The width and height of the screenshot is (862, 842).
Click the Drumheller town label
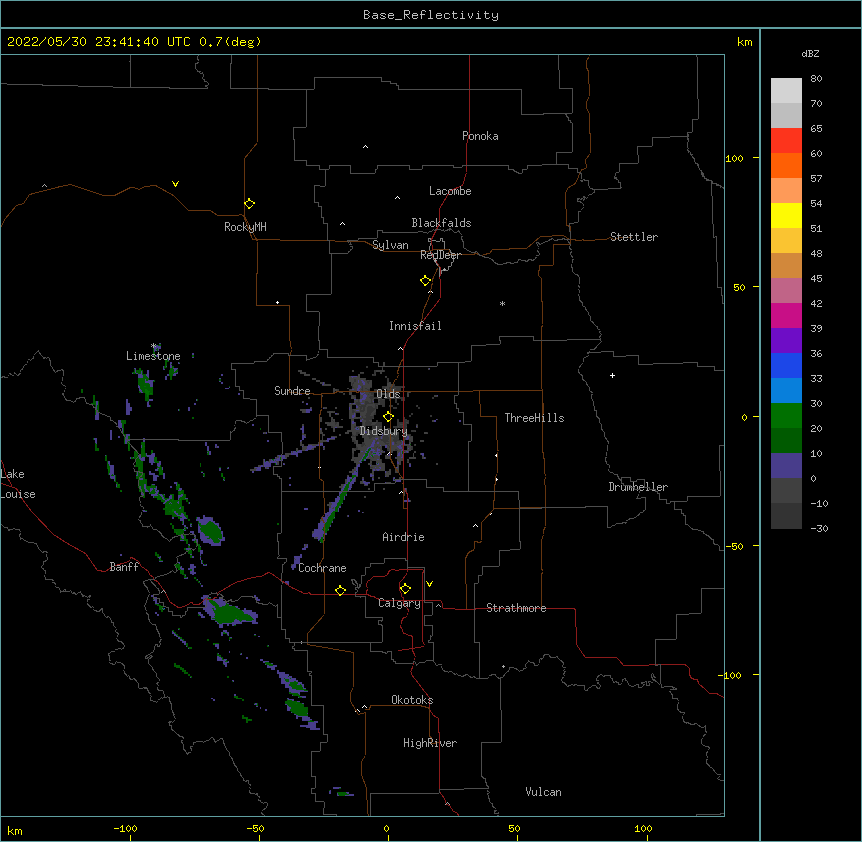[x=638, y=487]
